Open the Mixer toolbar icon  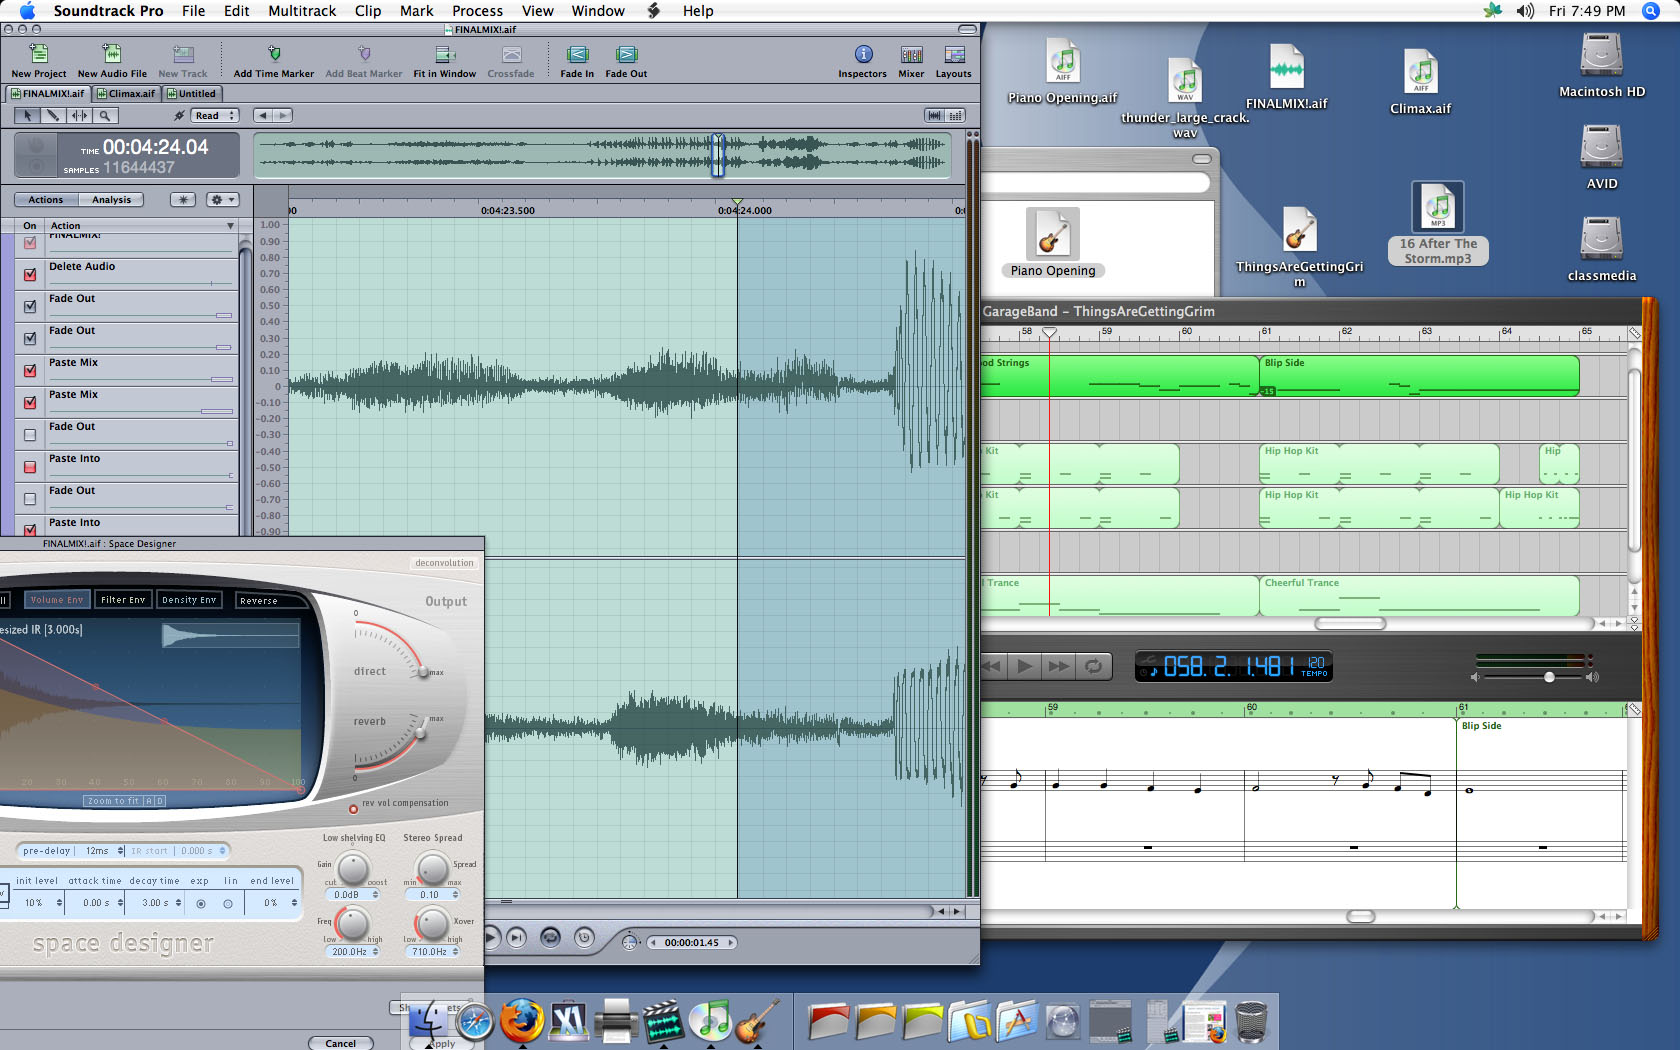pyautogui.click(x=911, y=54)
